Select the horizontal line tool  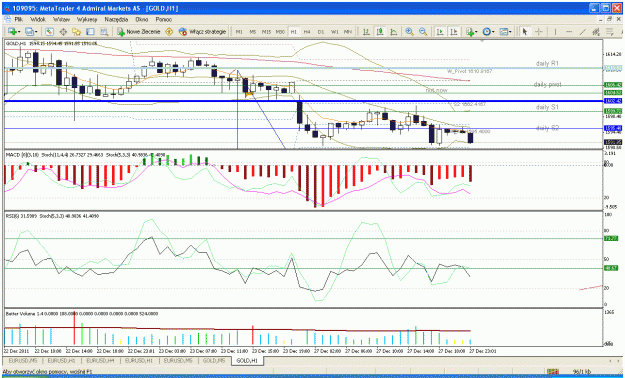[569, 32]
